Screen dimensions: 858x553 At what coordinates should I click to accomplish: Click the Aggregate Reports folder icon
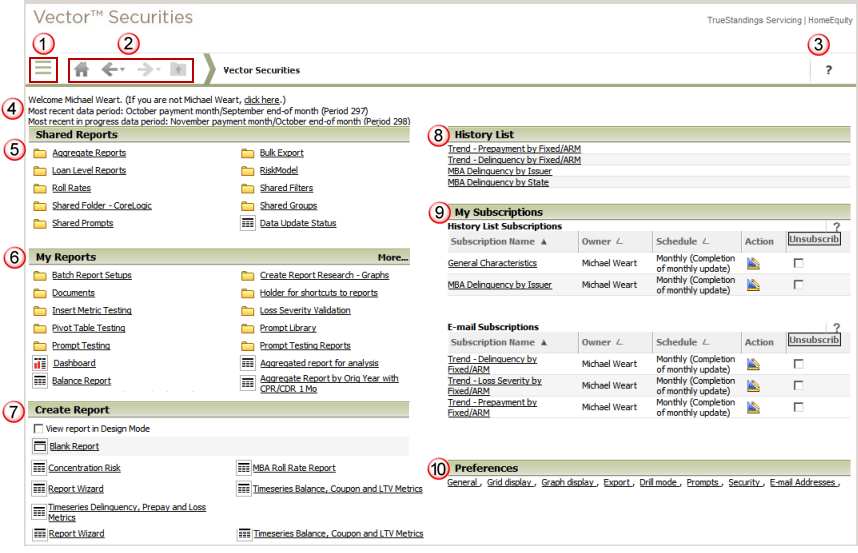tap(39, 153)
